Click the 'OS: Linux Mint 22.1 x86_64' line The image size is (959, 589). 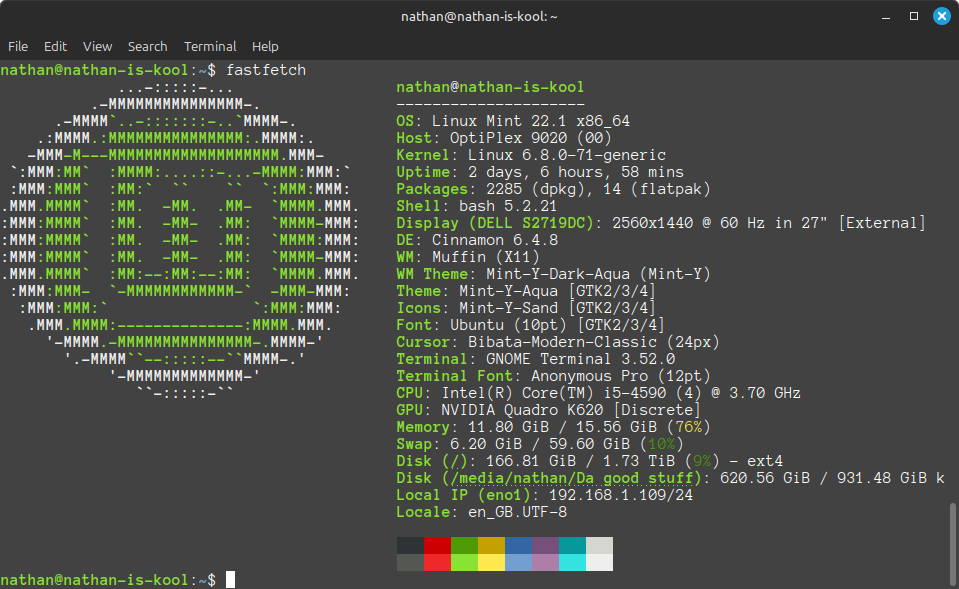coord(513,121)
